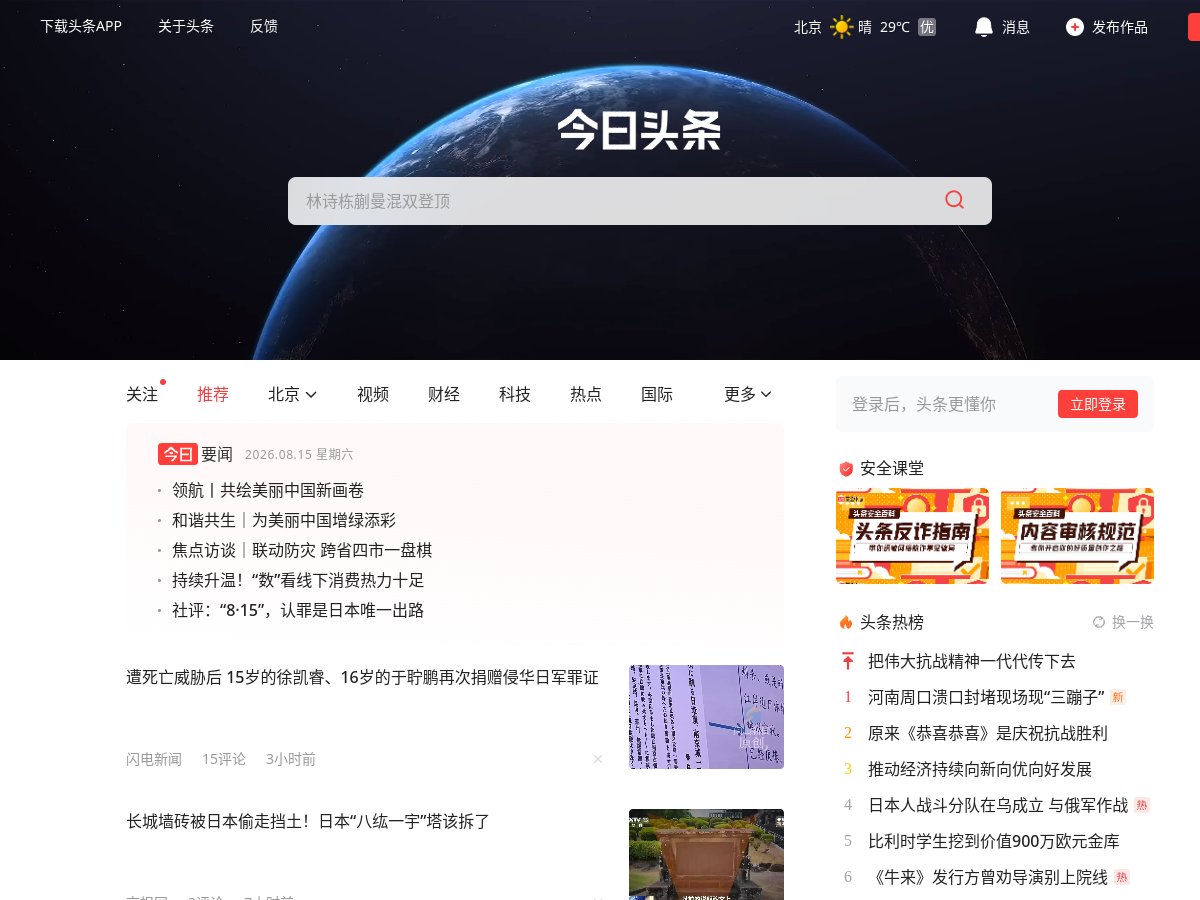Open the 关注 tab
This screenshot has height=900, width=1200.
pyautogui.click(x=142, y=394)
